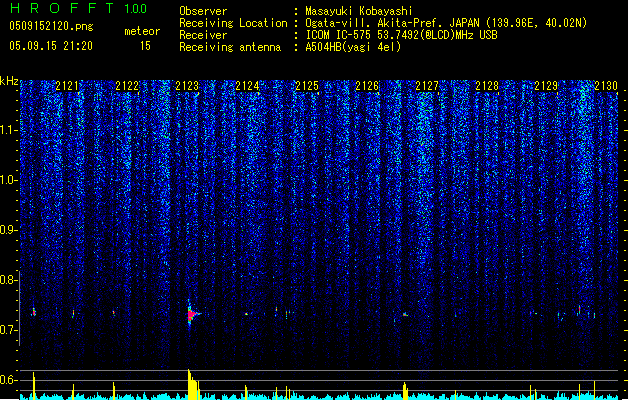629x400 pixels.
Task: Click the 0.7 kHz axis label
Action: point(8,330)
